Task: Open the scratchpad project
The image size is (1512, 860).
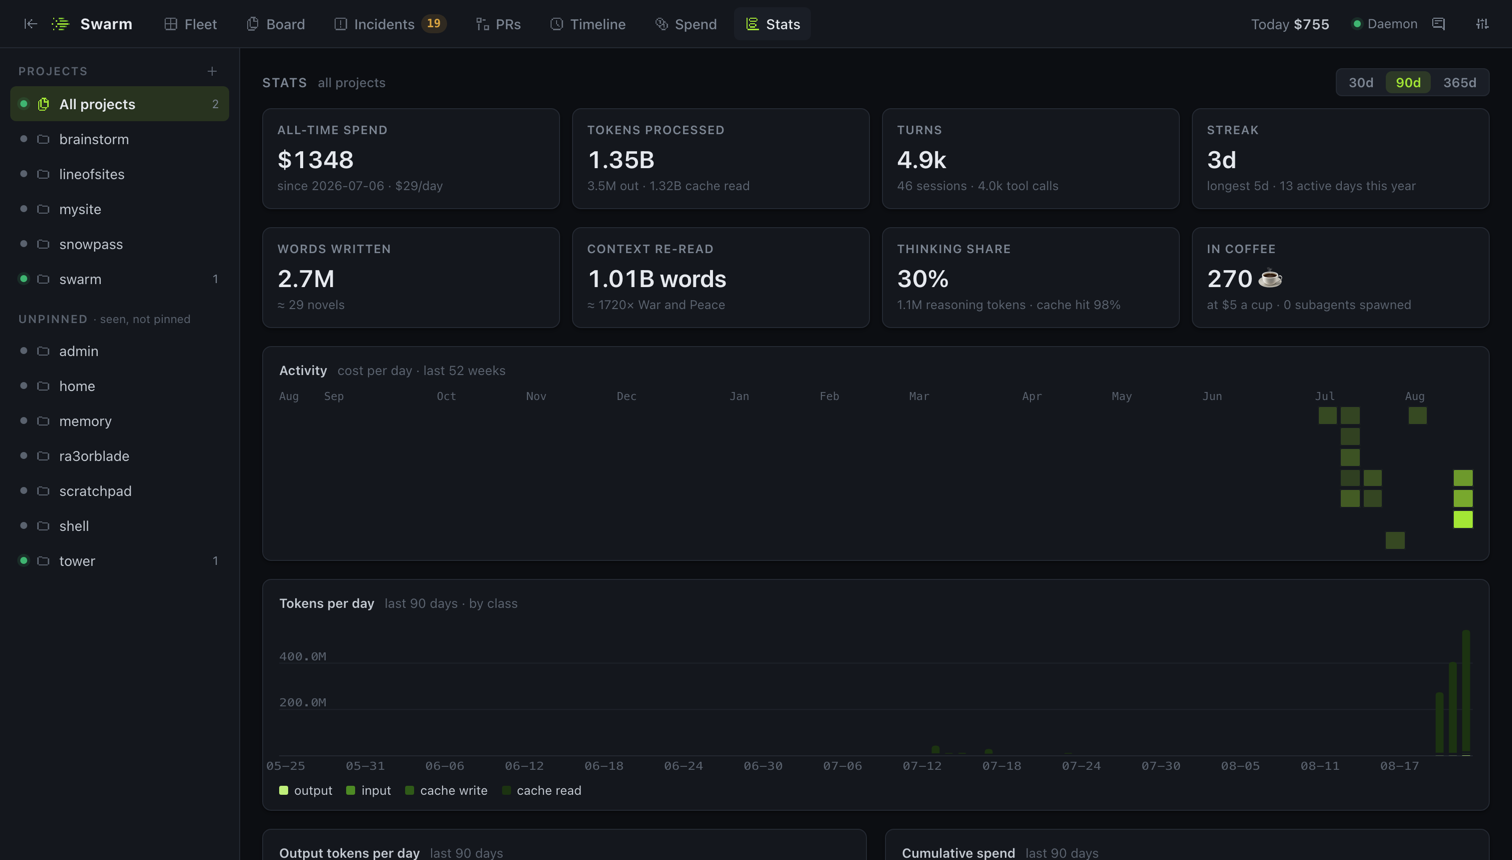Action: click(120, 491)
